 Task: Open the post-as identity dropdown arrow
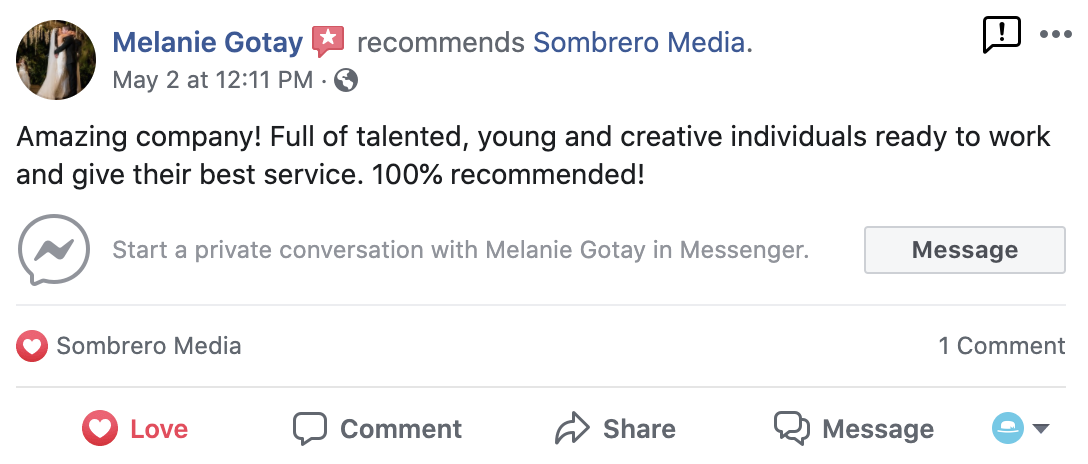(1041, 429)
